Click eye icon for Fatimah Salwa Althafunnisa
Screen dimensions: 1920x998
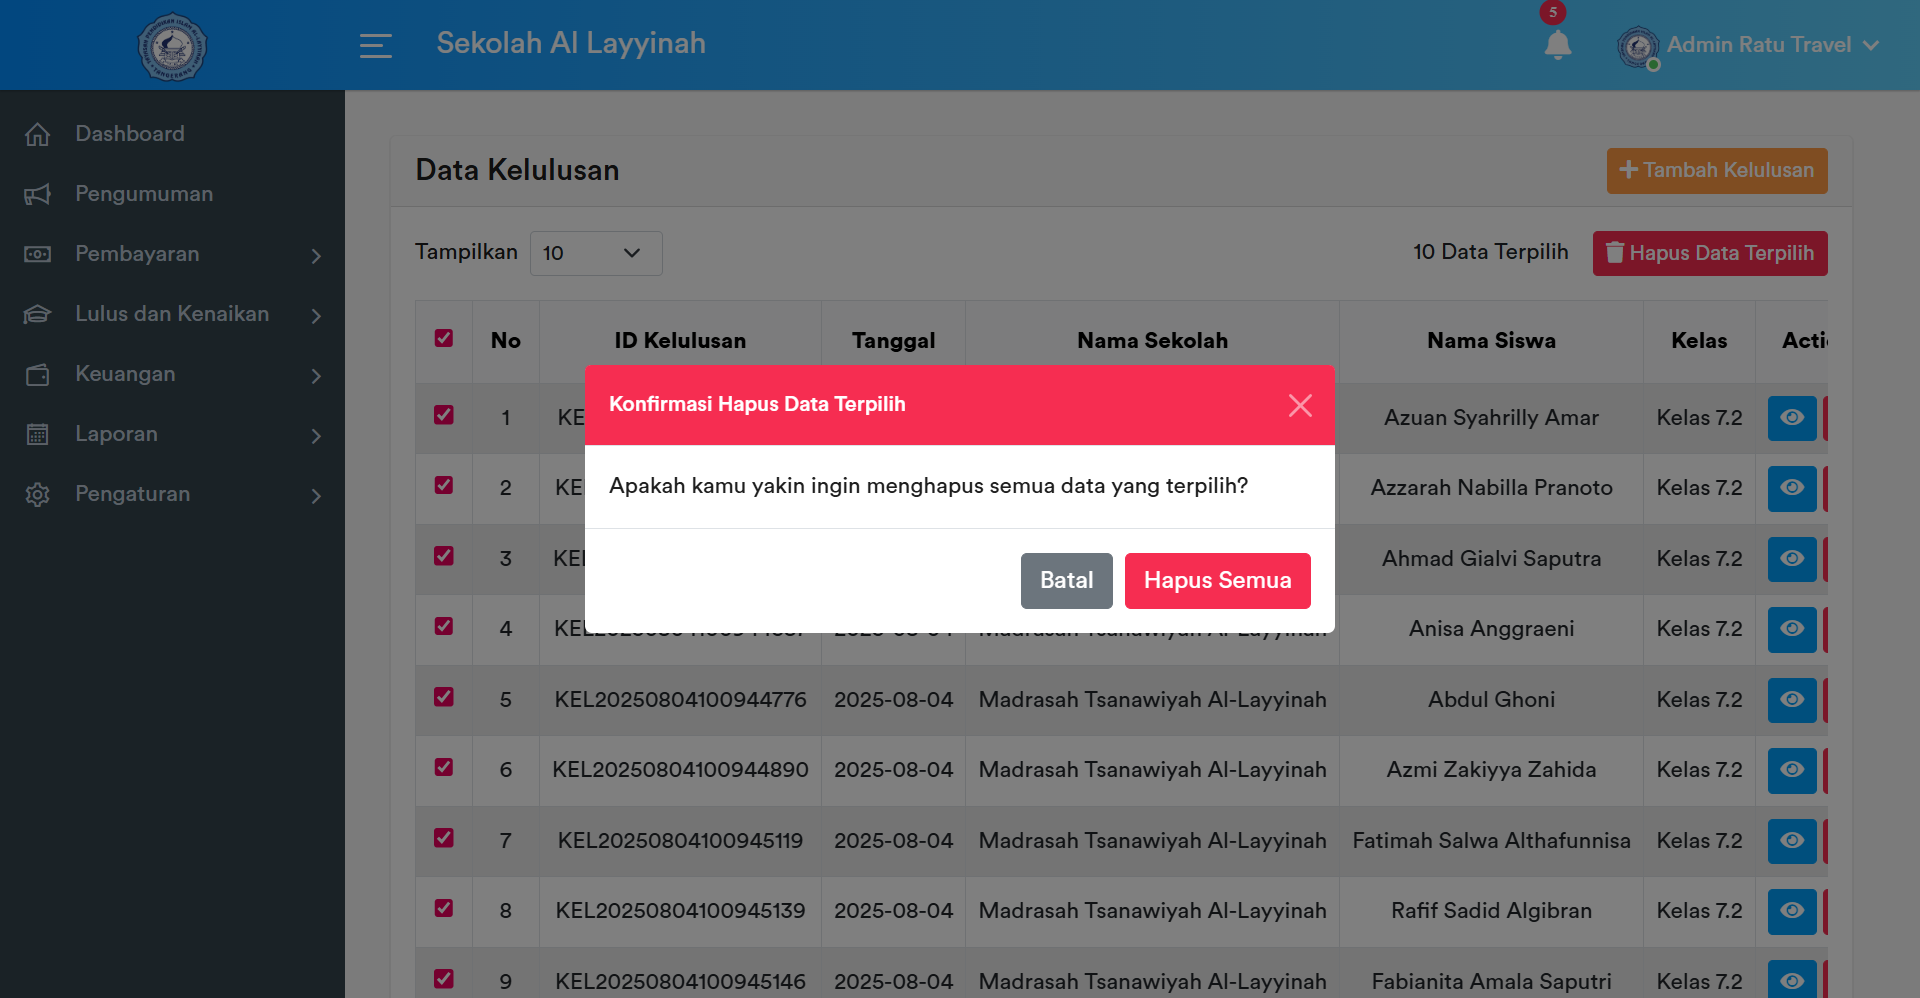(x=1791, y=841)
